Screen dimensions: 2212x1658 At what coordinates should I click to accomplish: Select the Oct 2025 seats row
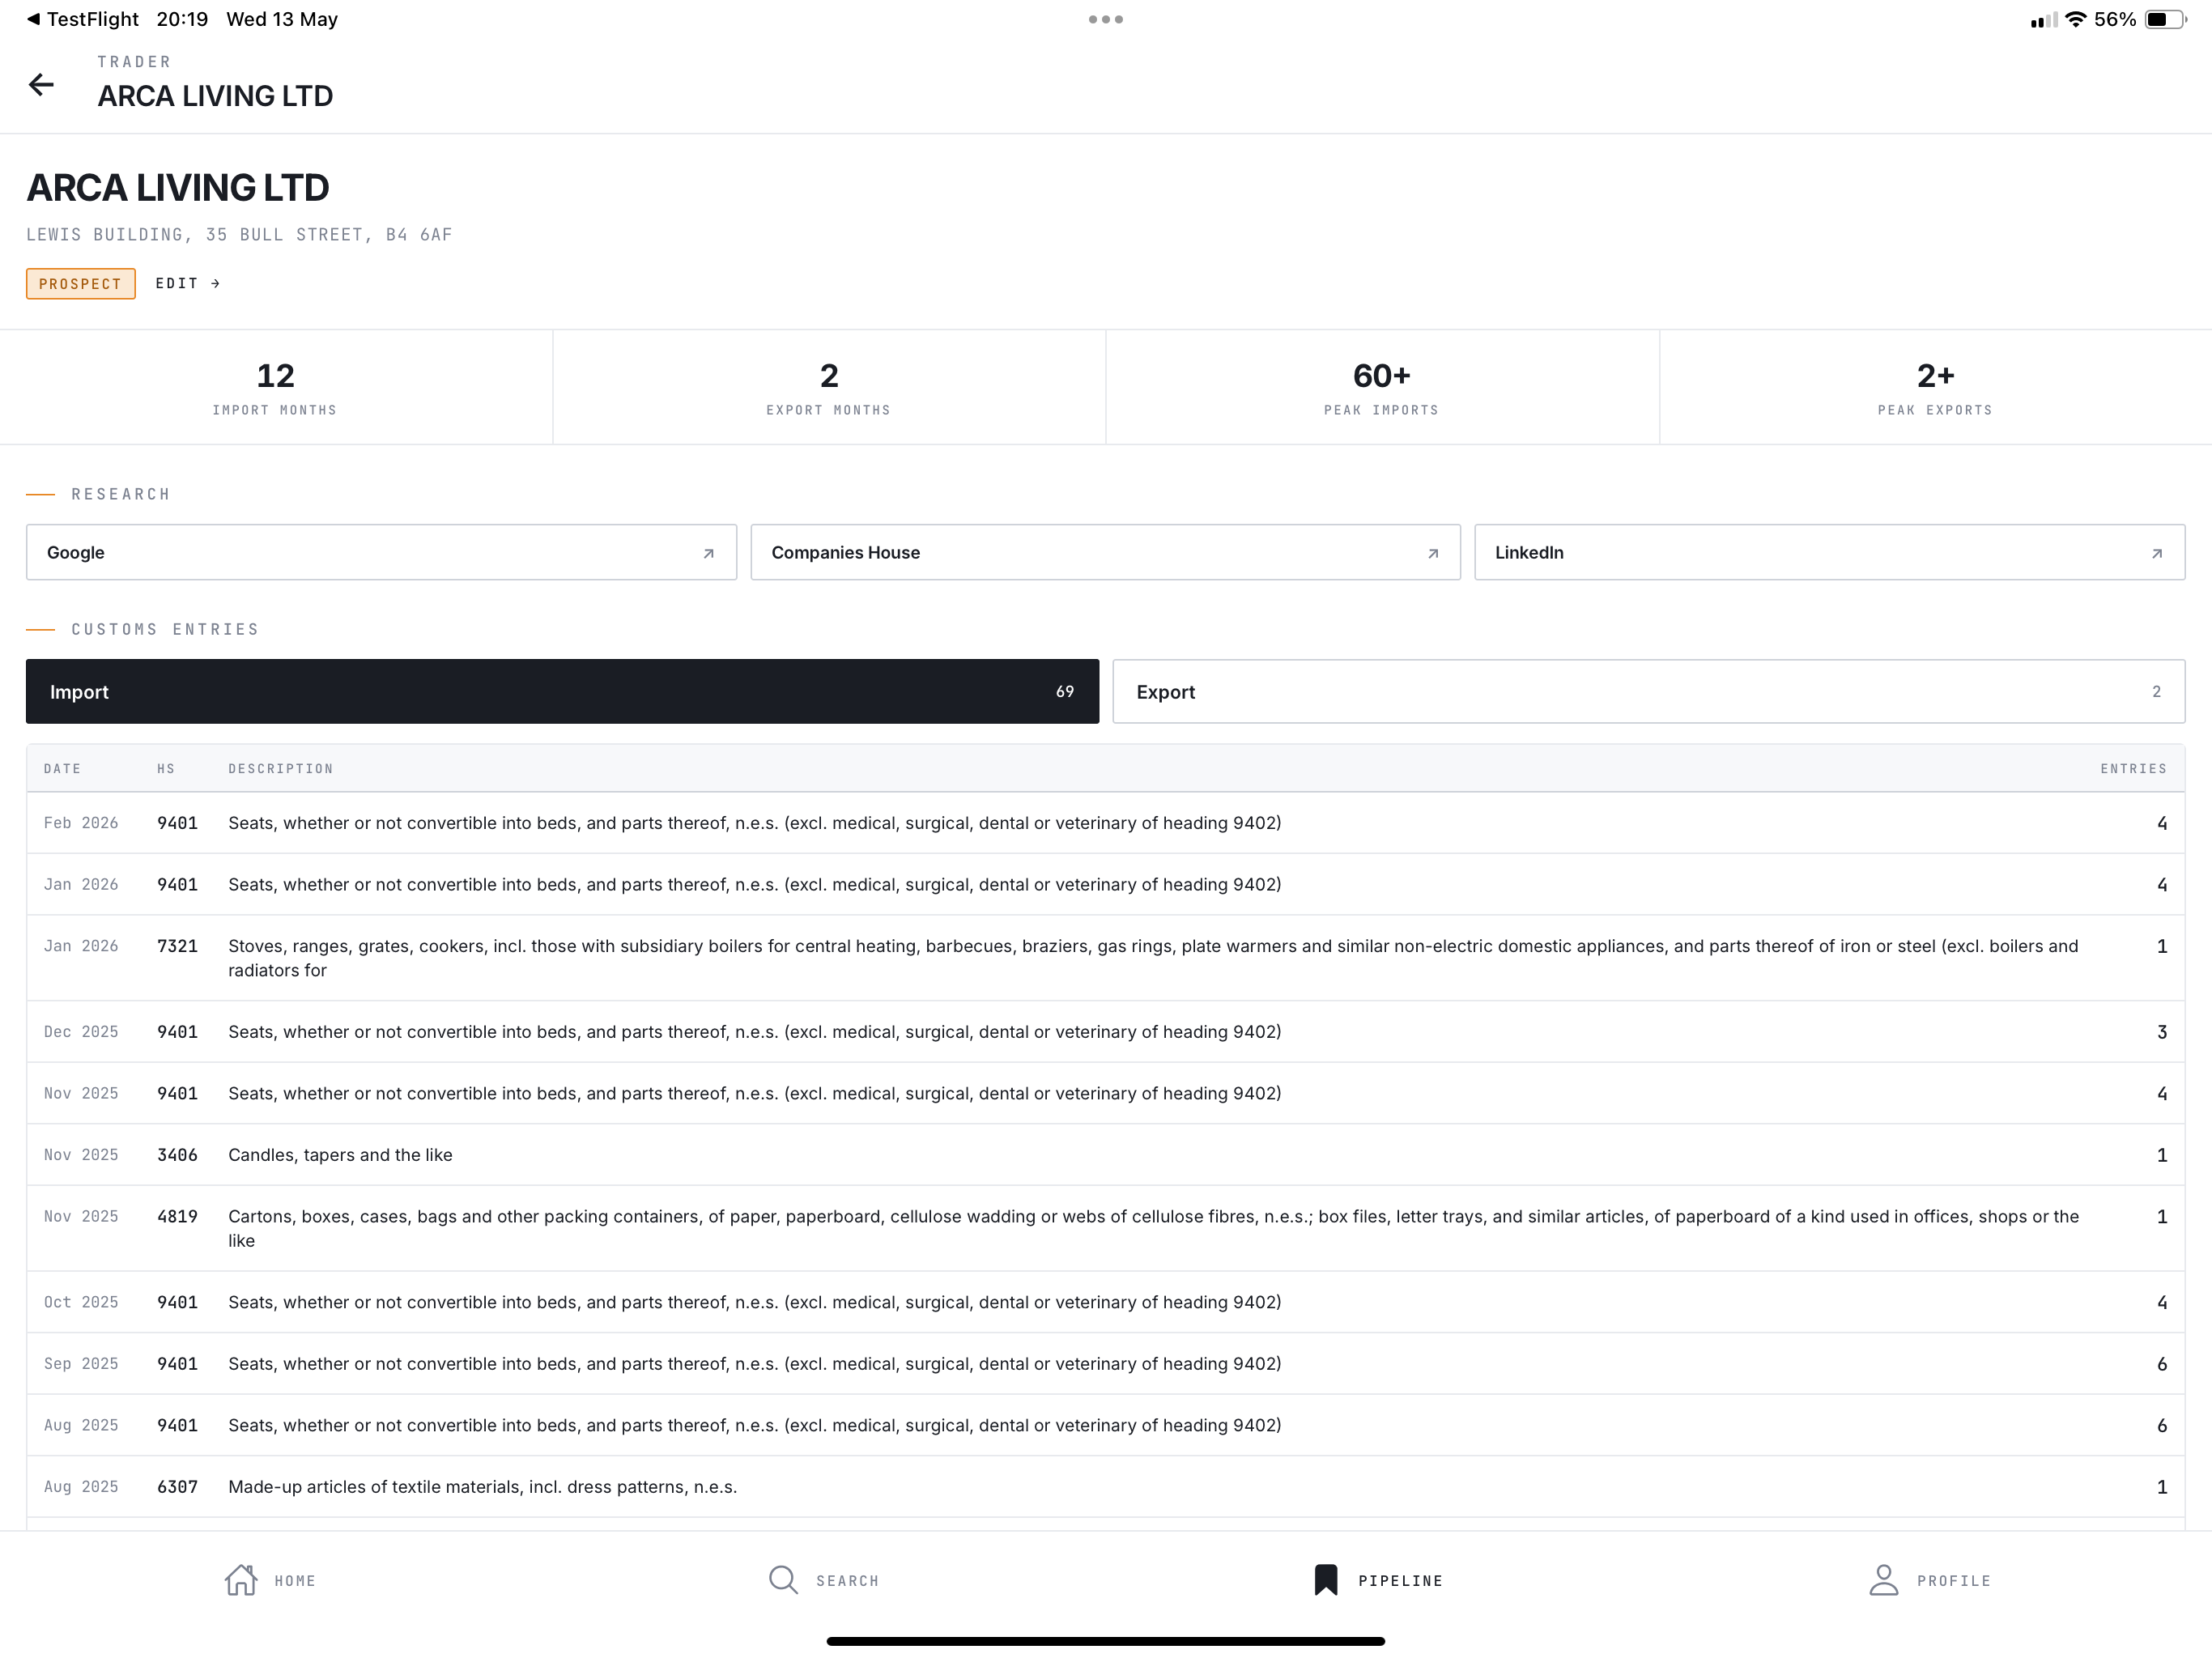[1105, 1302]
